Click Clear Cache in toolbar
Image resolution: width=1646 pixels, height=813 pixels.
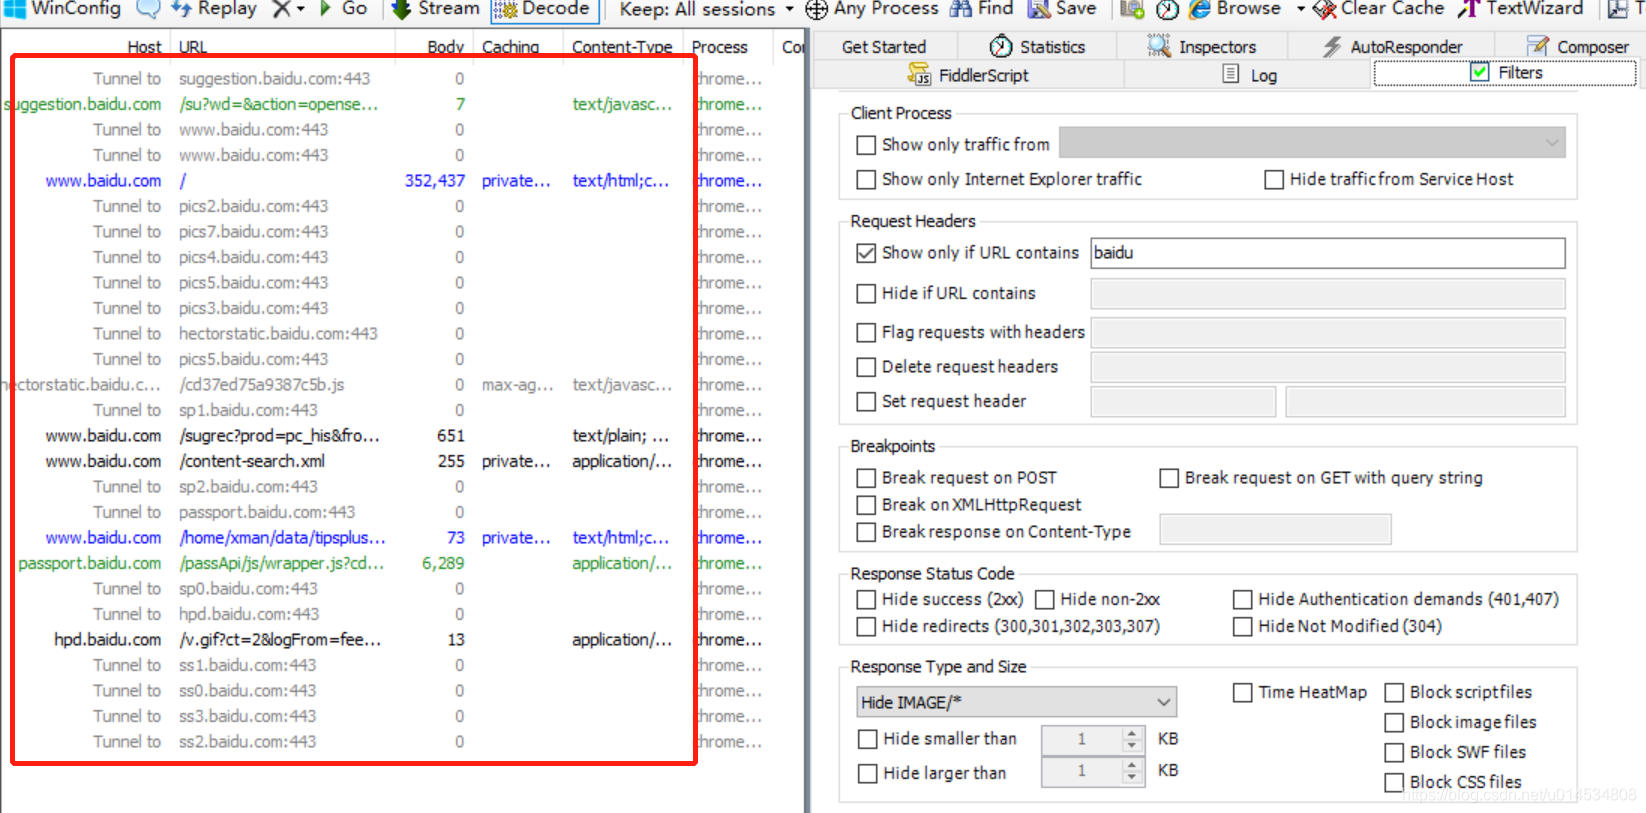pos(1378,9)
